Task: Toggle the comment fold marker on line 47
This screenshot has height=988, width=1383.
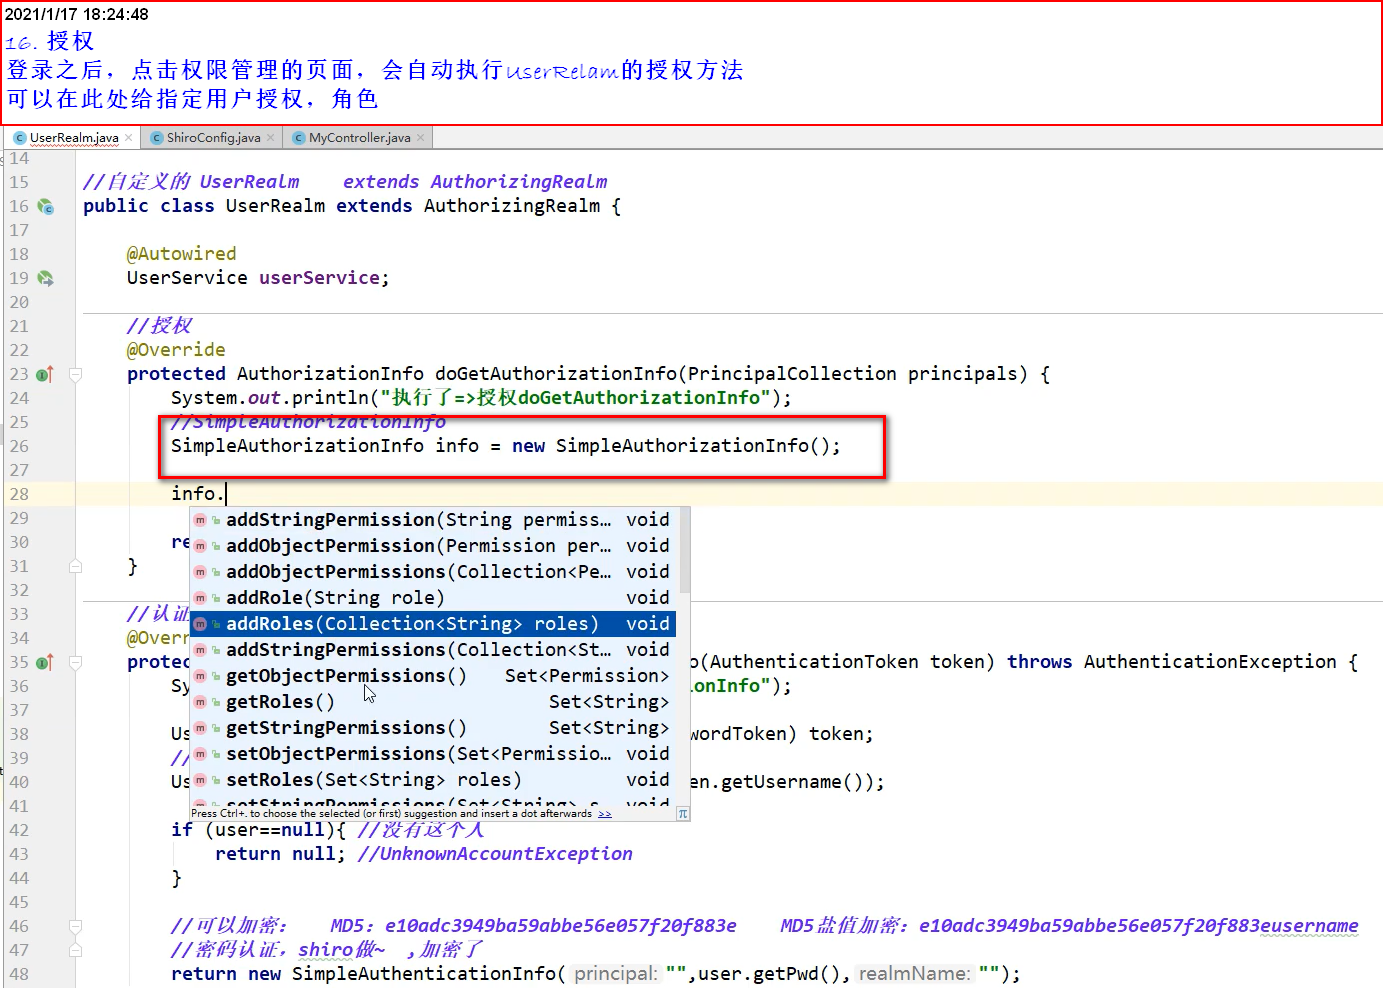Action: 75,950
